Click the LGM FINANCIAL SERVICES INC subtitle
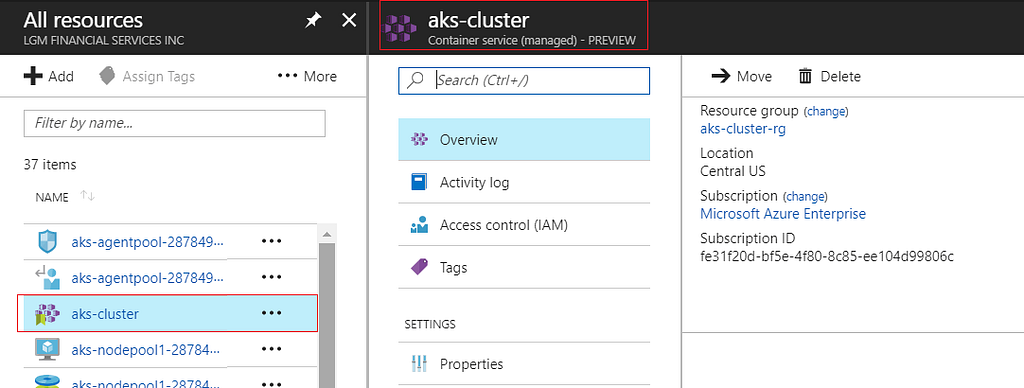Viewport: 1024px width, 388px height. point(104,40)
